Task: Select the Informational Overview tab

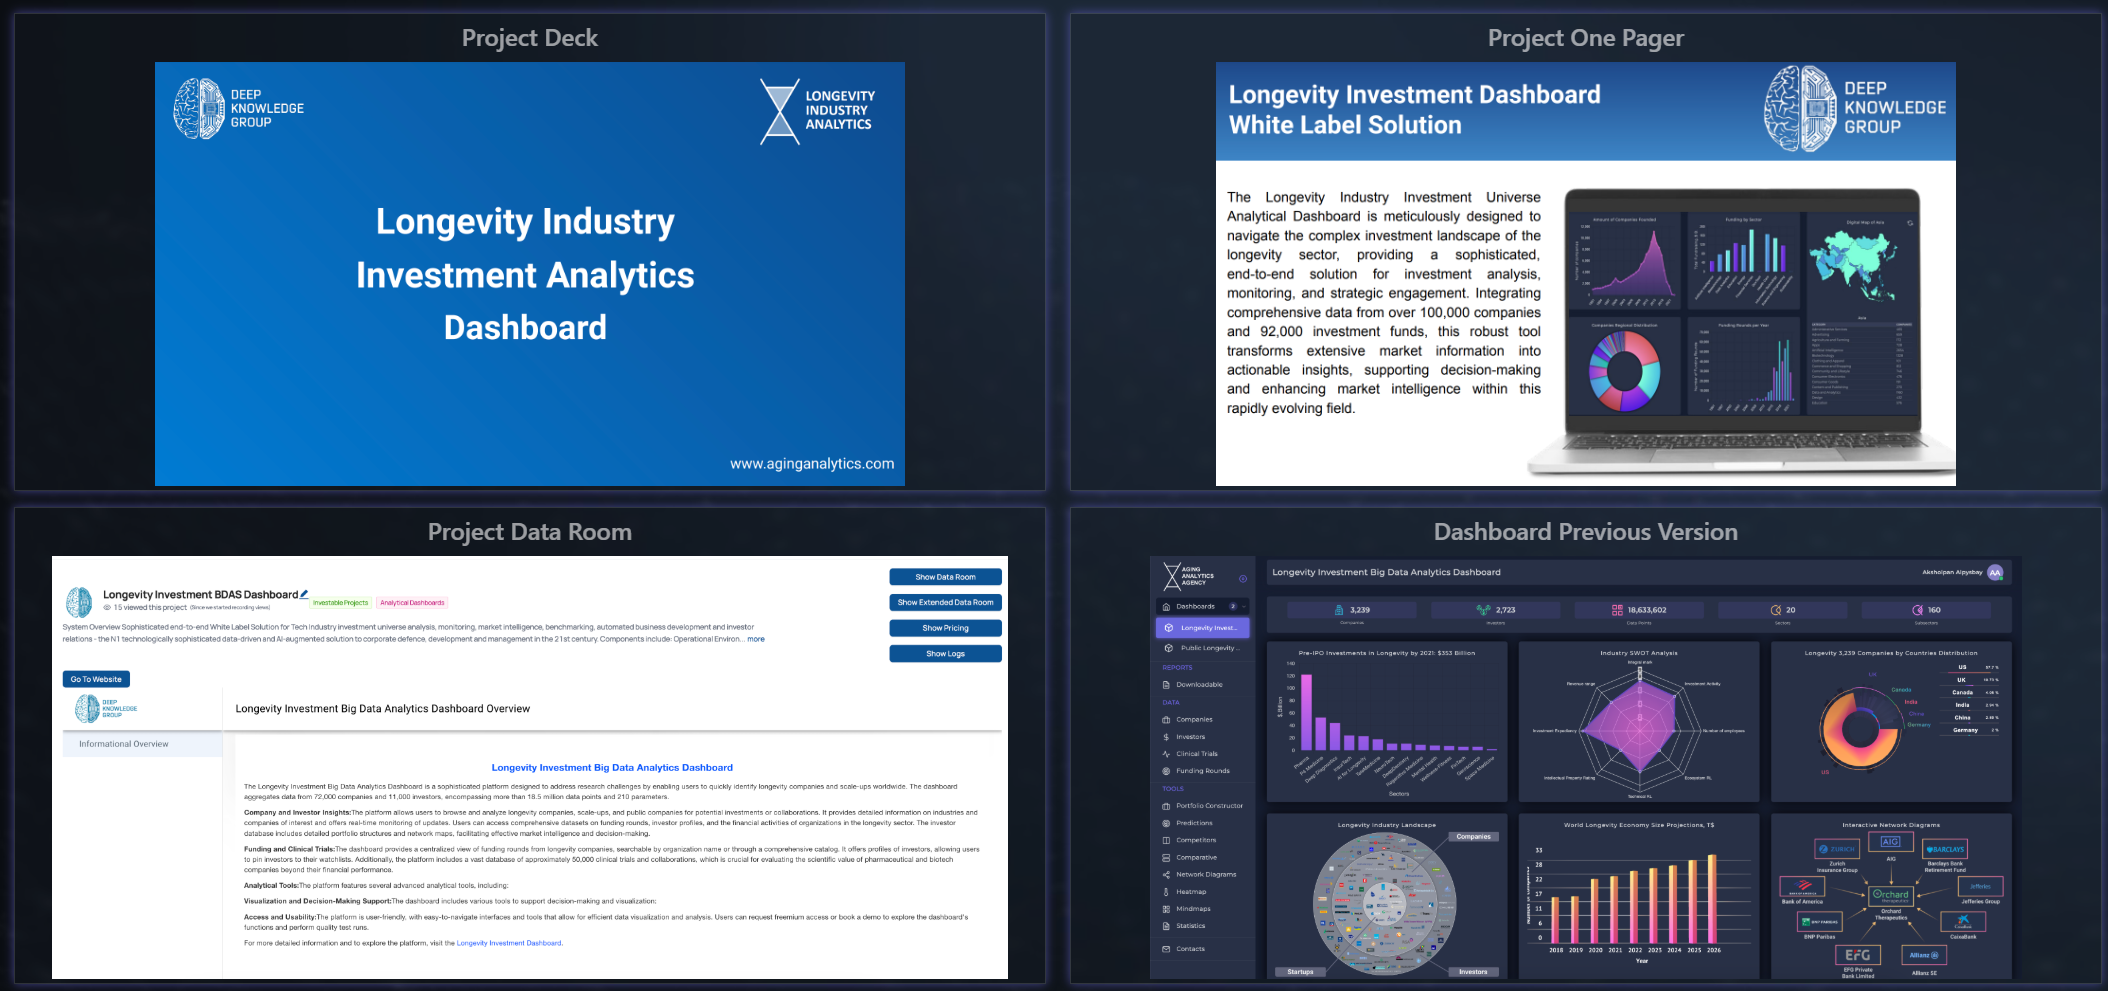Action: click(x=124, y=744)
